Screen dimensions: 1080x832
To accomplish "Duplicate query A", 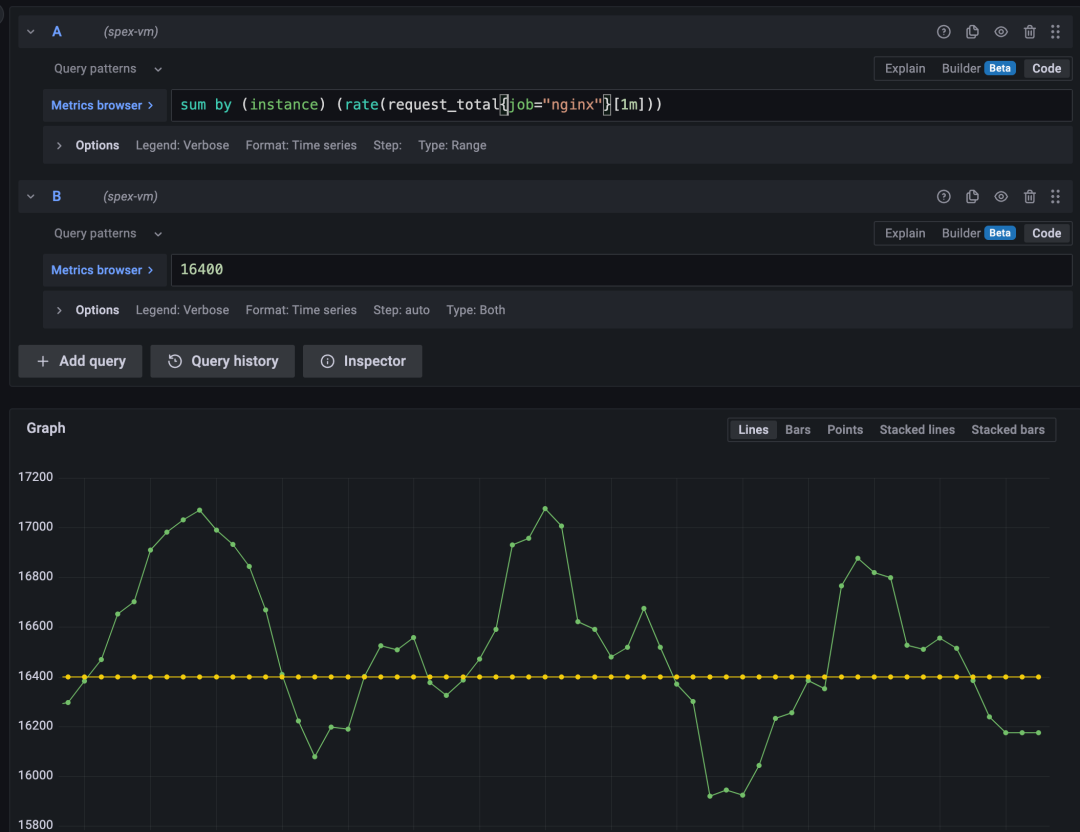I will 973,32.
